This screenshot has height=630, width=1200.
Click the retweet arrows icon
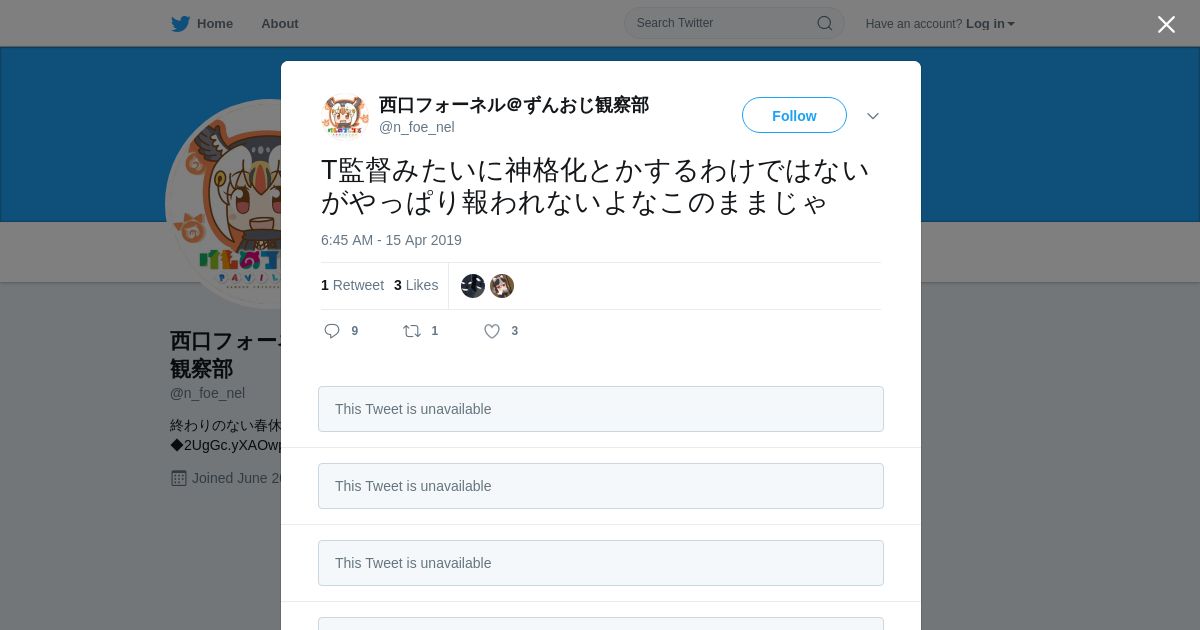(412, 331)
